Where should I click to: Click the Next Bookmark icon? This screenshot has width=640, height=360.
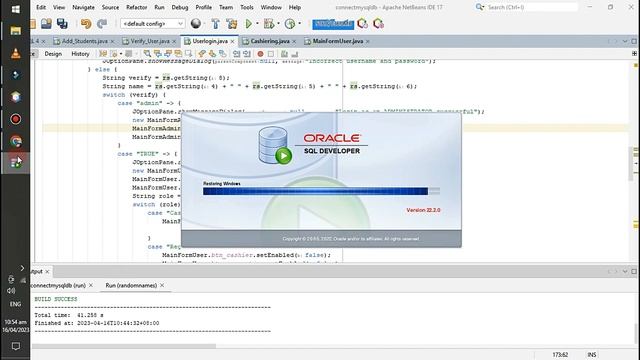(x=212, y=54)
